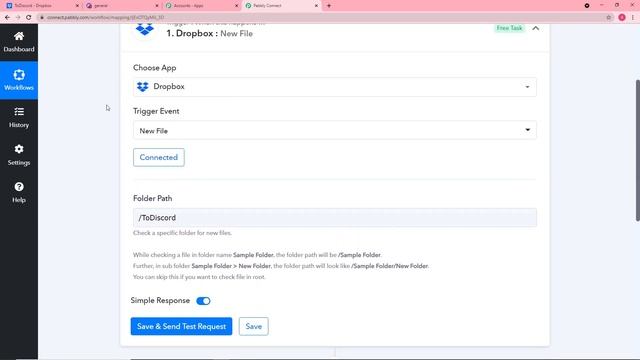Collapse the Dropbox trigger step with the chevron
Image resolution: width=640 pixels, height=360 pixels.
click(x=536, y=28)
